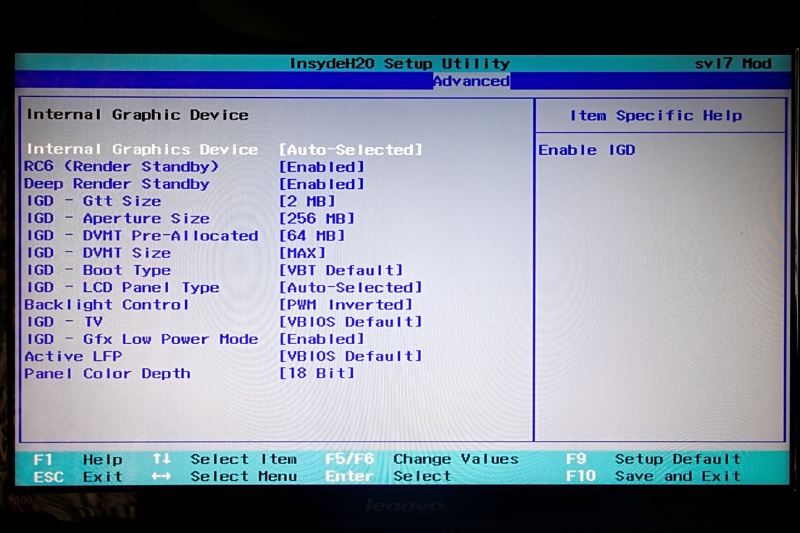The image size is (800, 533).
Task: Click the F9 Setup Default hint
Action: (653, 459)
